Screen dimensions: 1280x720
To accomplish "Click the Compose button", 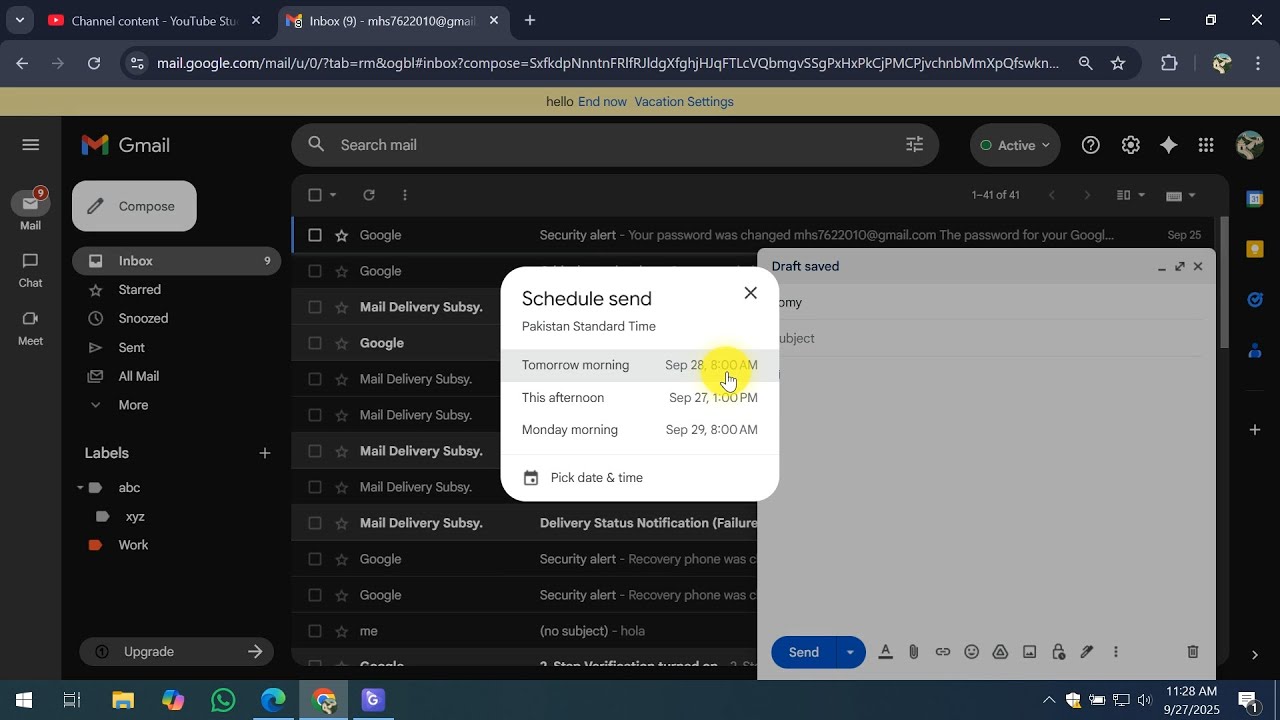I will tap(134, 206).
